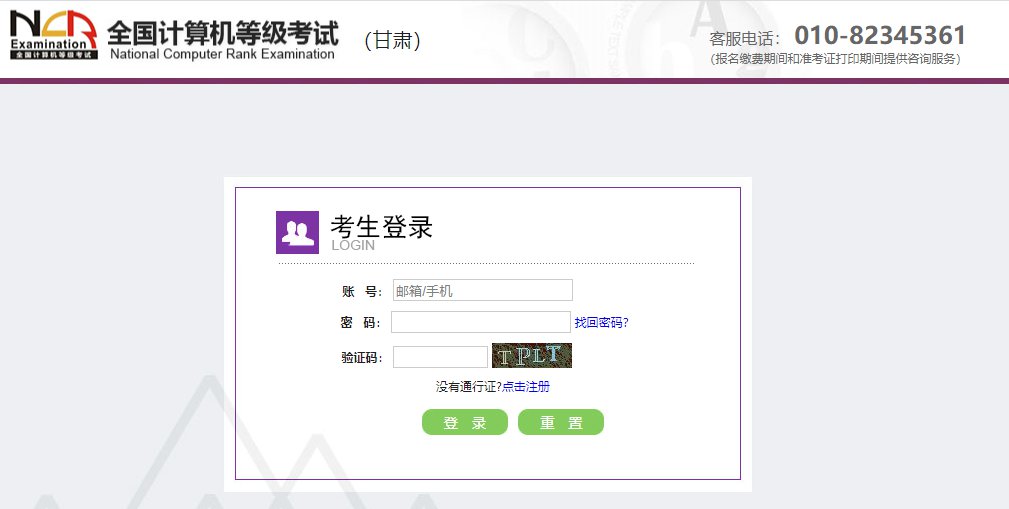Click the 没有通行证? prompt text
The height and width of the screenshot is (509, 1009).
point(468,387)
